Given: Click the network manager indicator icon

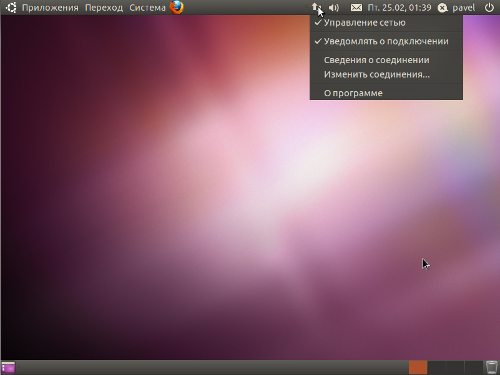Looking at the screenshot, I should pyautogui.click(x=316, y=7).
